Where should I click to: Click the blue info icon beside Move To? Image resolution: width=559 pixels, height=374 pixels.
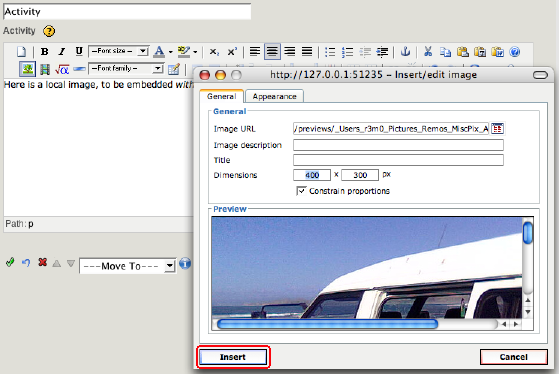point(185,264)
